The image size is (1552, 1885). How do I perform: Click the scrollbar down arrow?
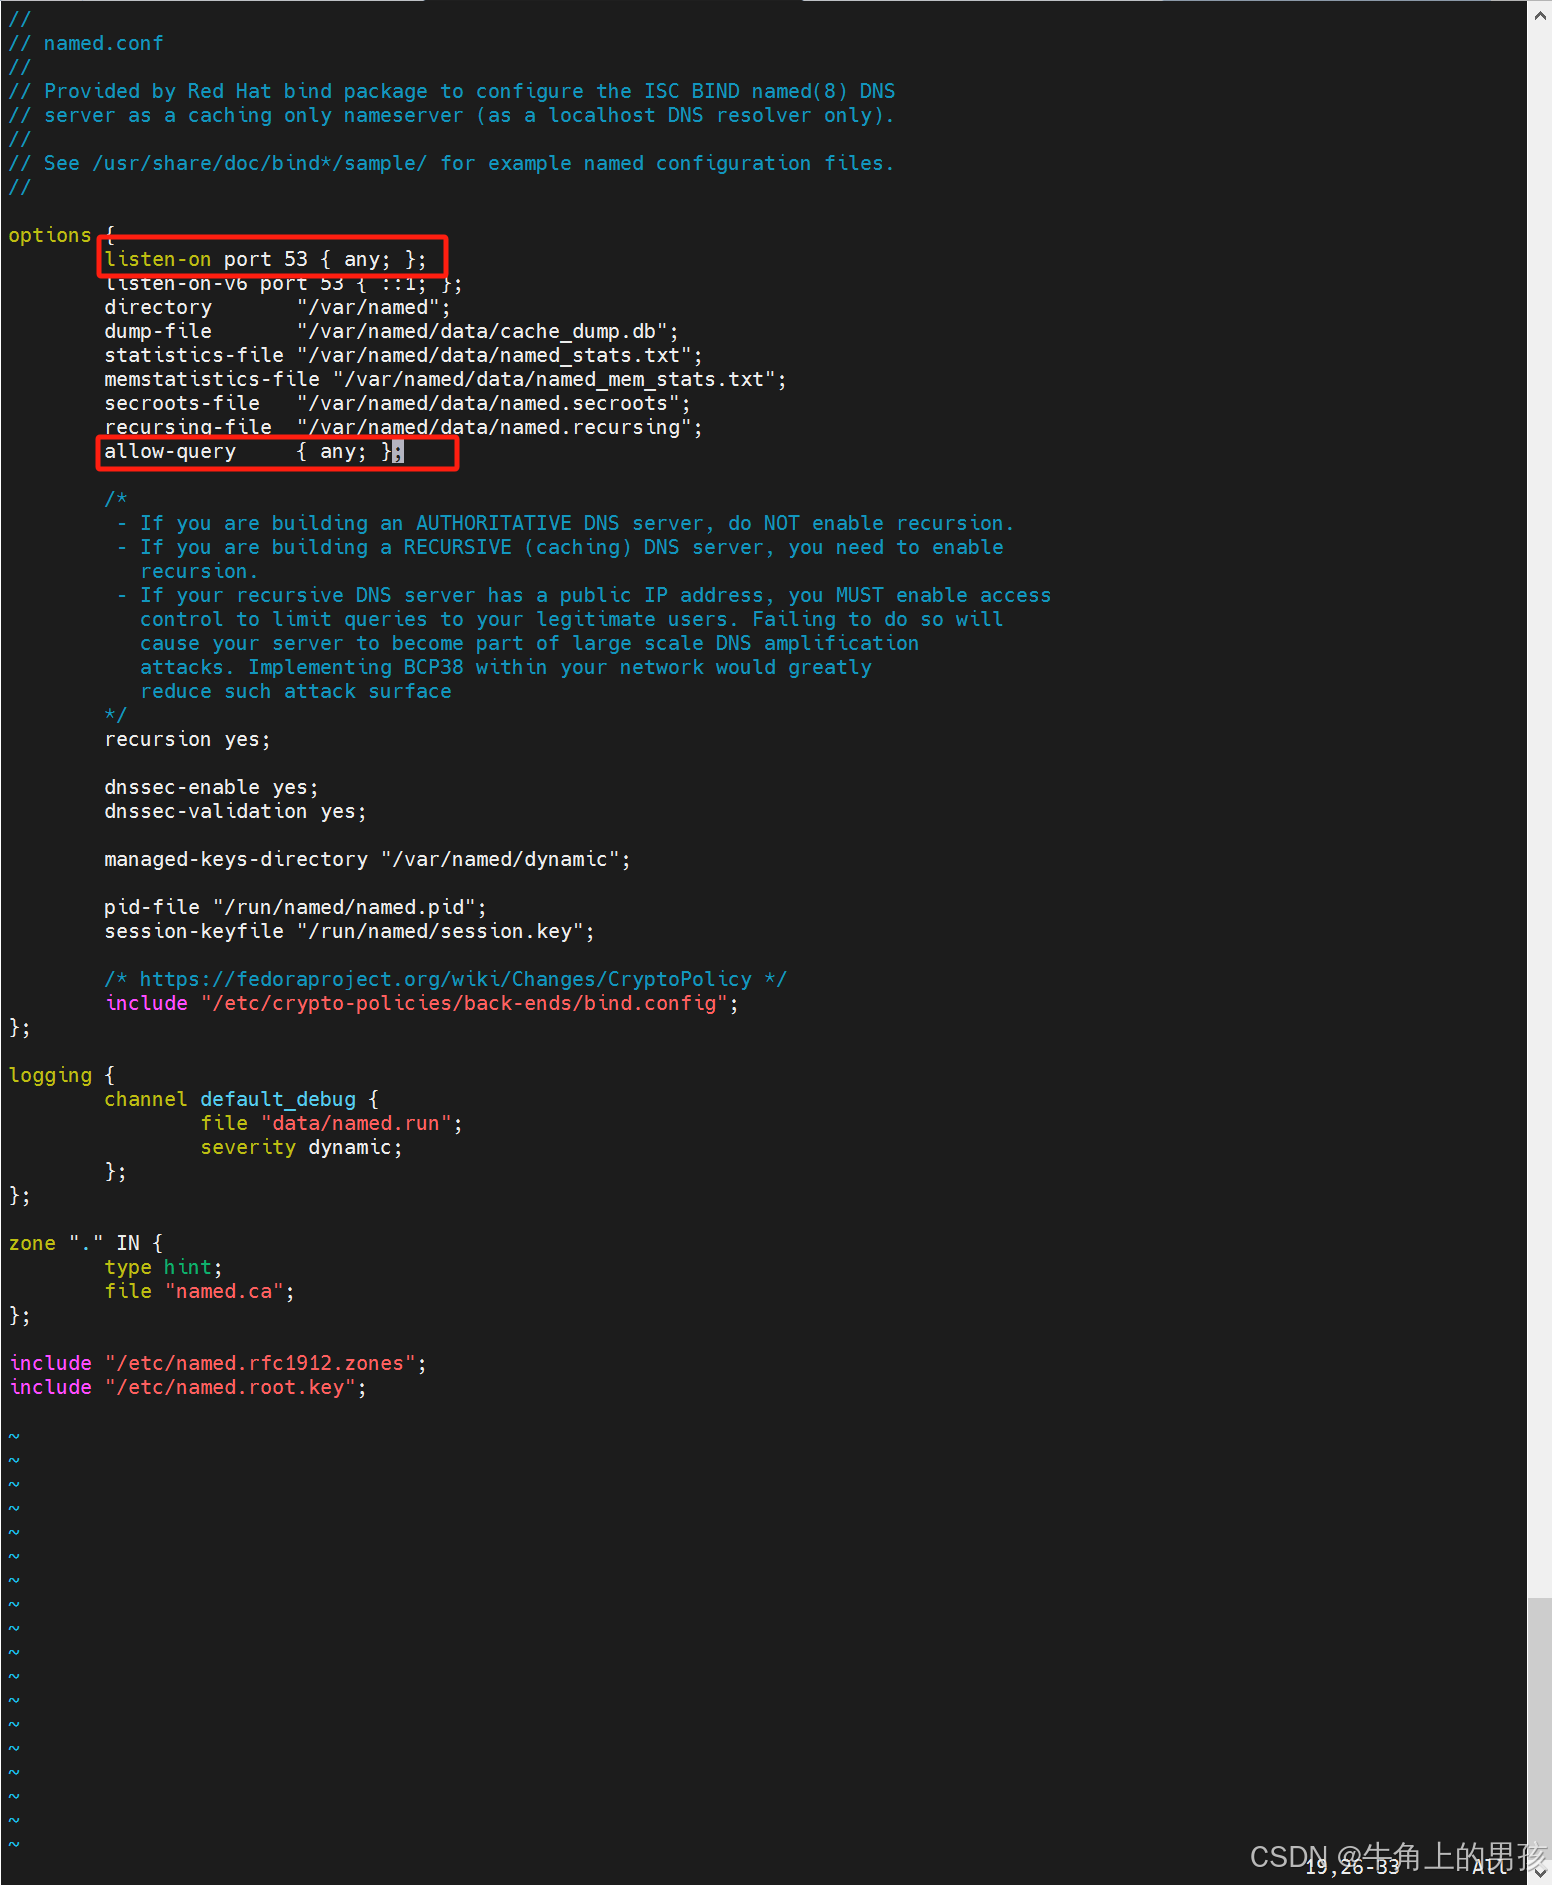[x=1539, y=1872]
